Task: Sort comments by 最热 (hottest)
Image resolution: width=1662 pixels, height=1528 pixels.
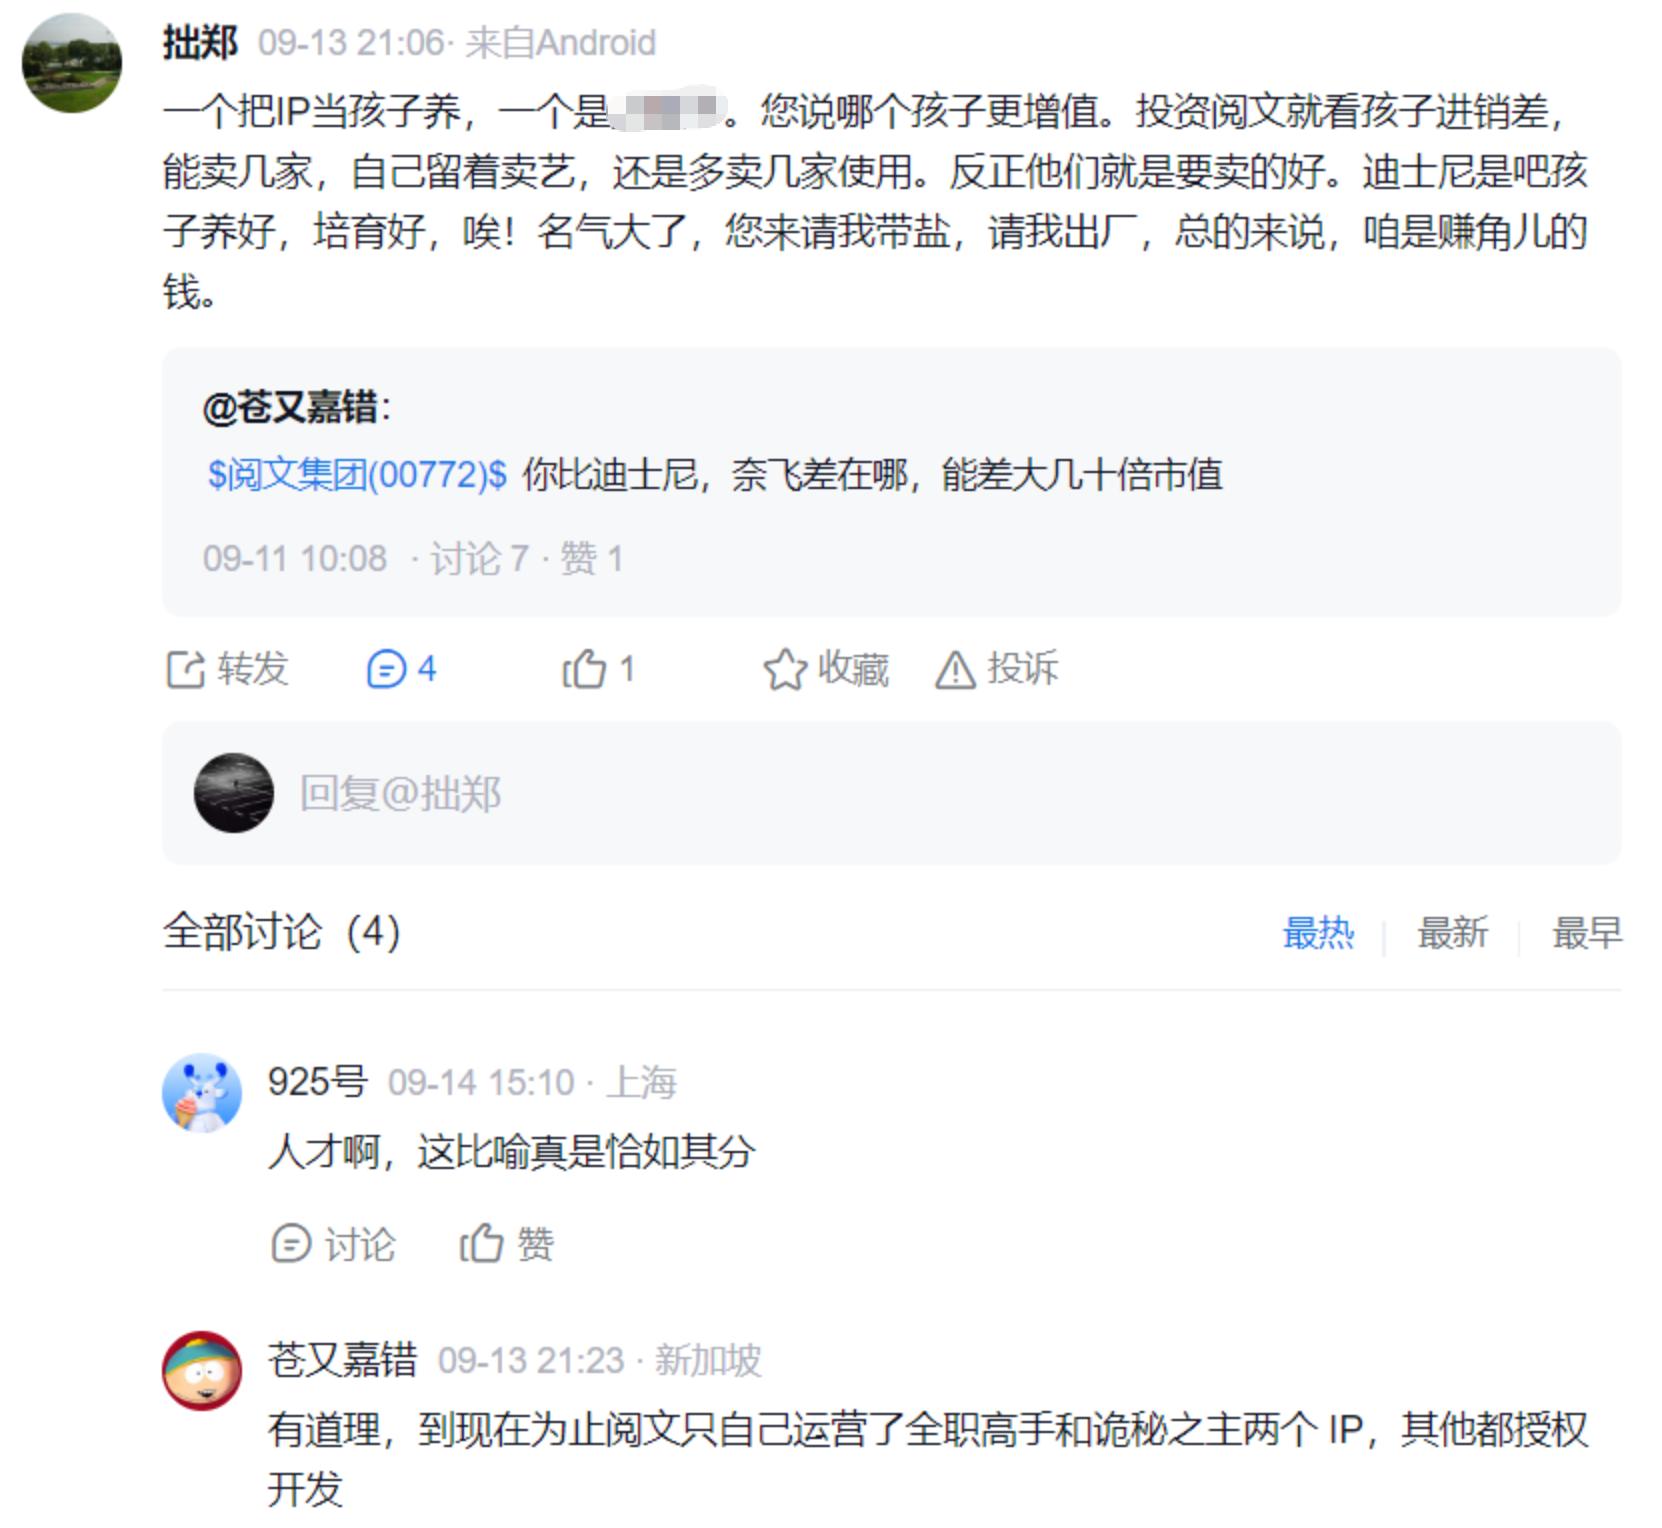Action: click(x=1317, y=932)
